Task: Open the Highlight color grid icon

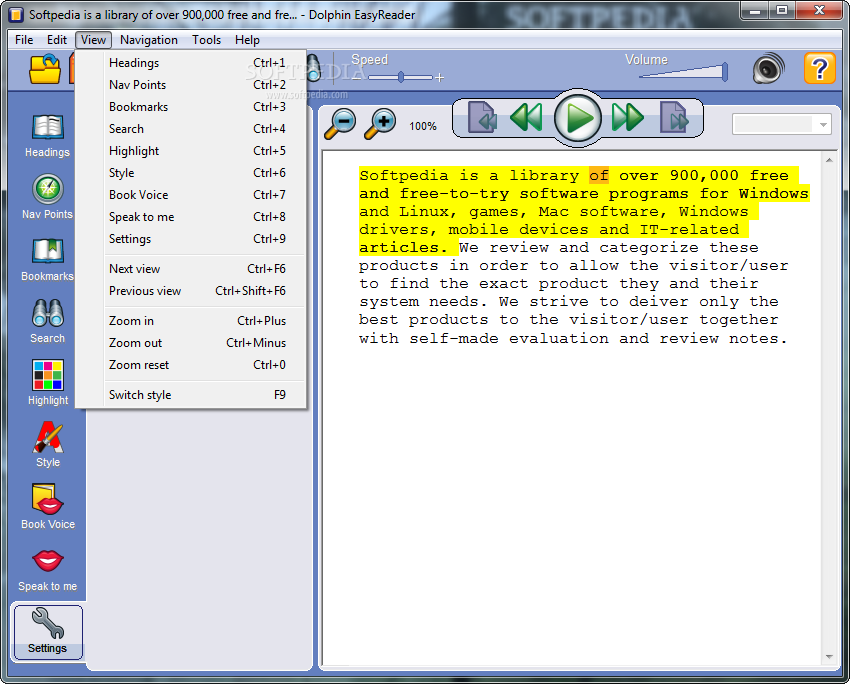Action: [48, 375]
